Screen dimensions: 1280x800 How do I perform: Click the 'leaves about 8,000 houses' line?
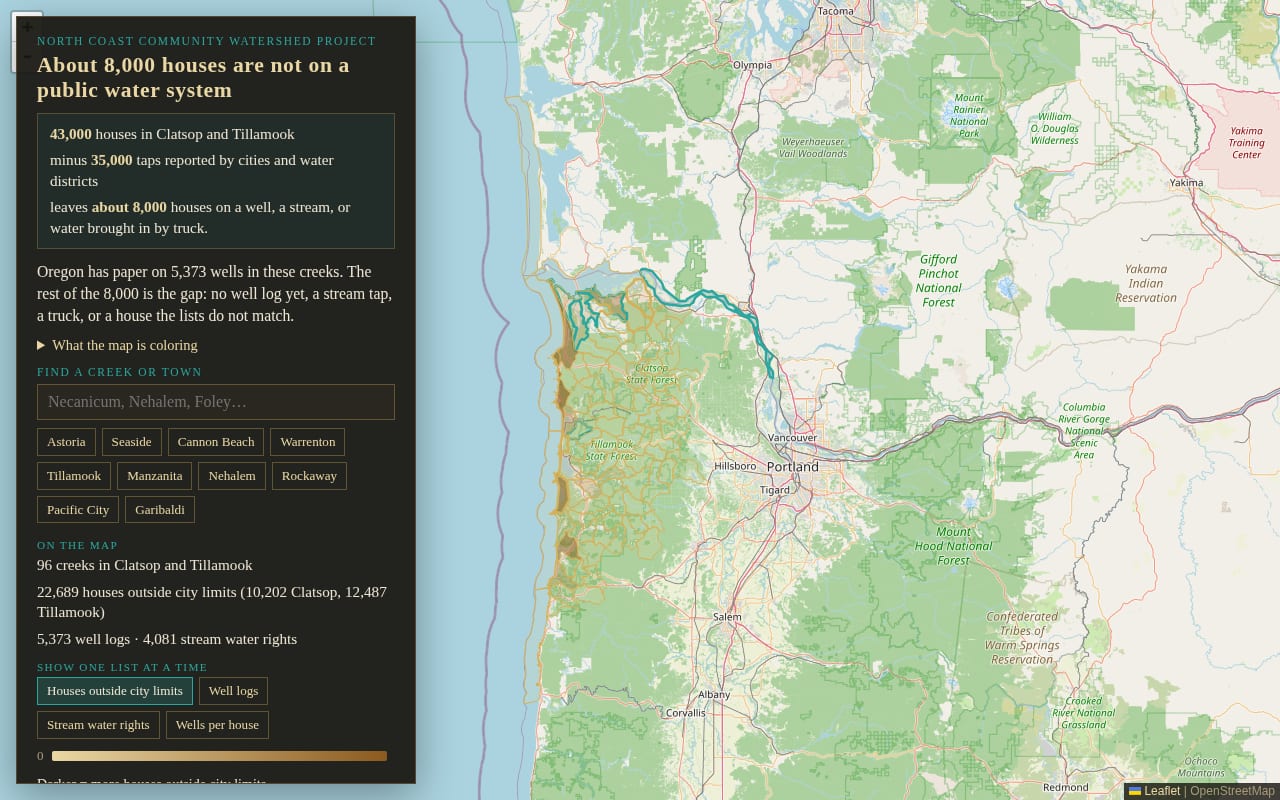click(x=200, y=217)
